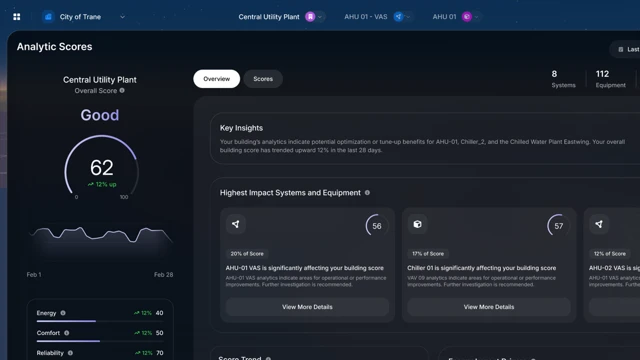Screen dimensions: 640x360
Task: Click the 17% of Score badge
Action: click(x=428, y=254)
